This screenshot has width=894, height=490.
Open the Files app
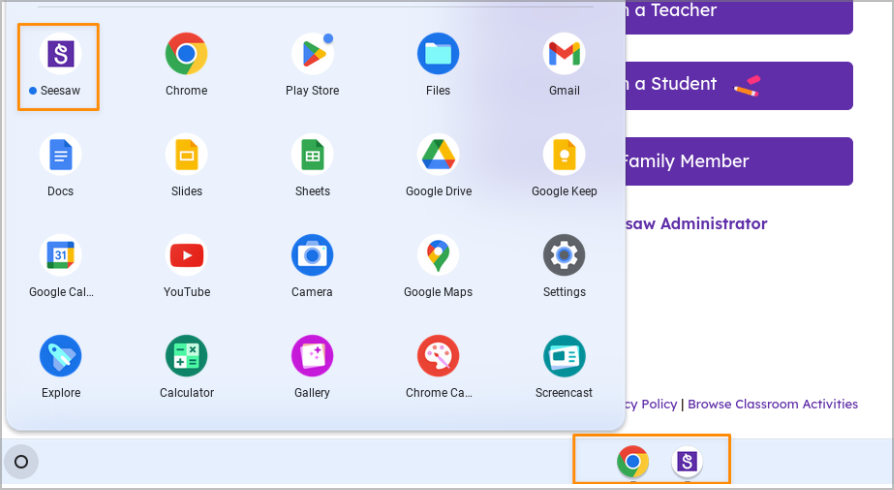coord(438,54)
